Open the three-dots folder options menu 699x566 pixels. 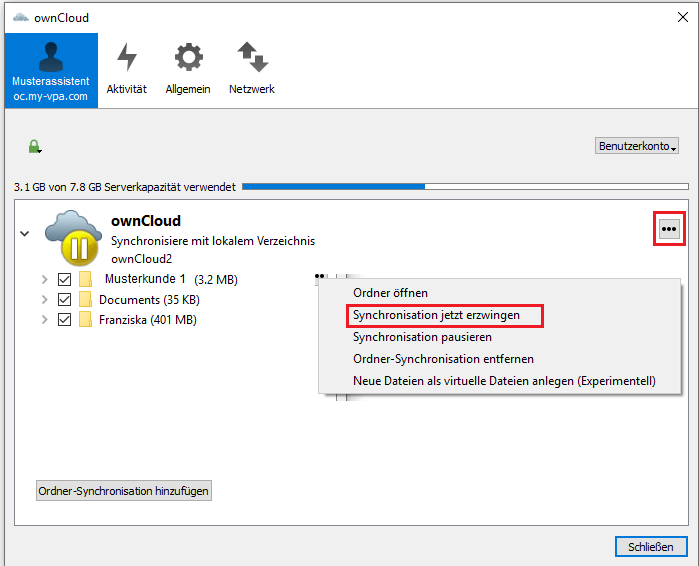pos(669,229)
